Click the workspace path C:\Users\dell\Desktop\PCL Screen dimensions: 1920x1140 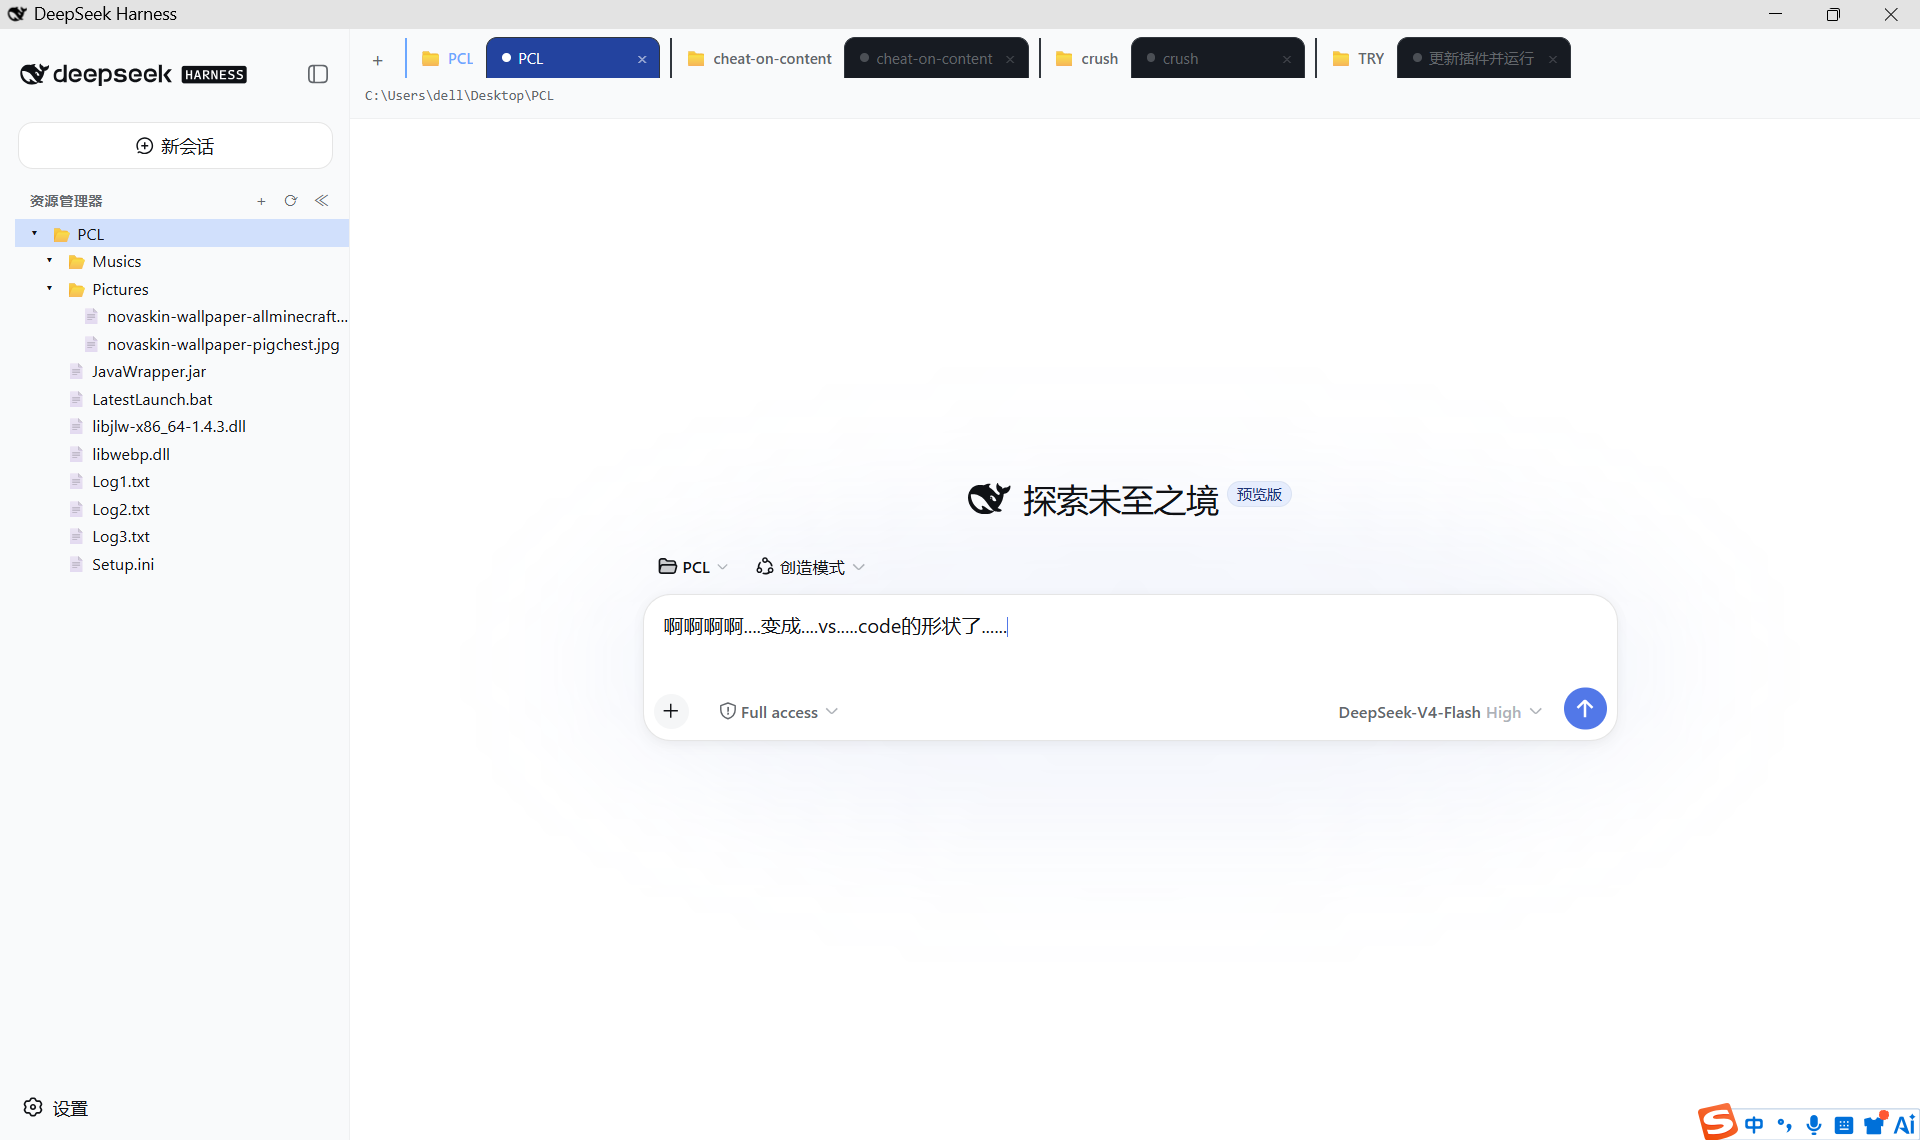coord(459,96)
